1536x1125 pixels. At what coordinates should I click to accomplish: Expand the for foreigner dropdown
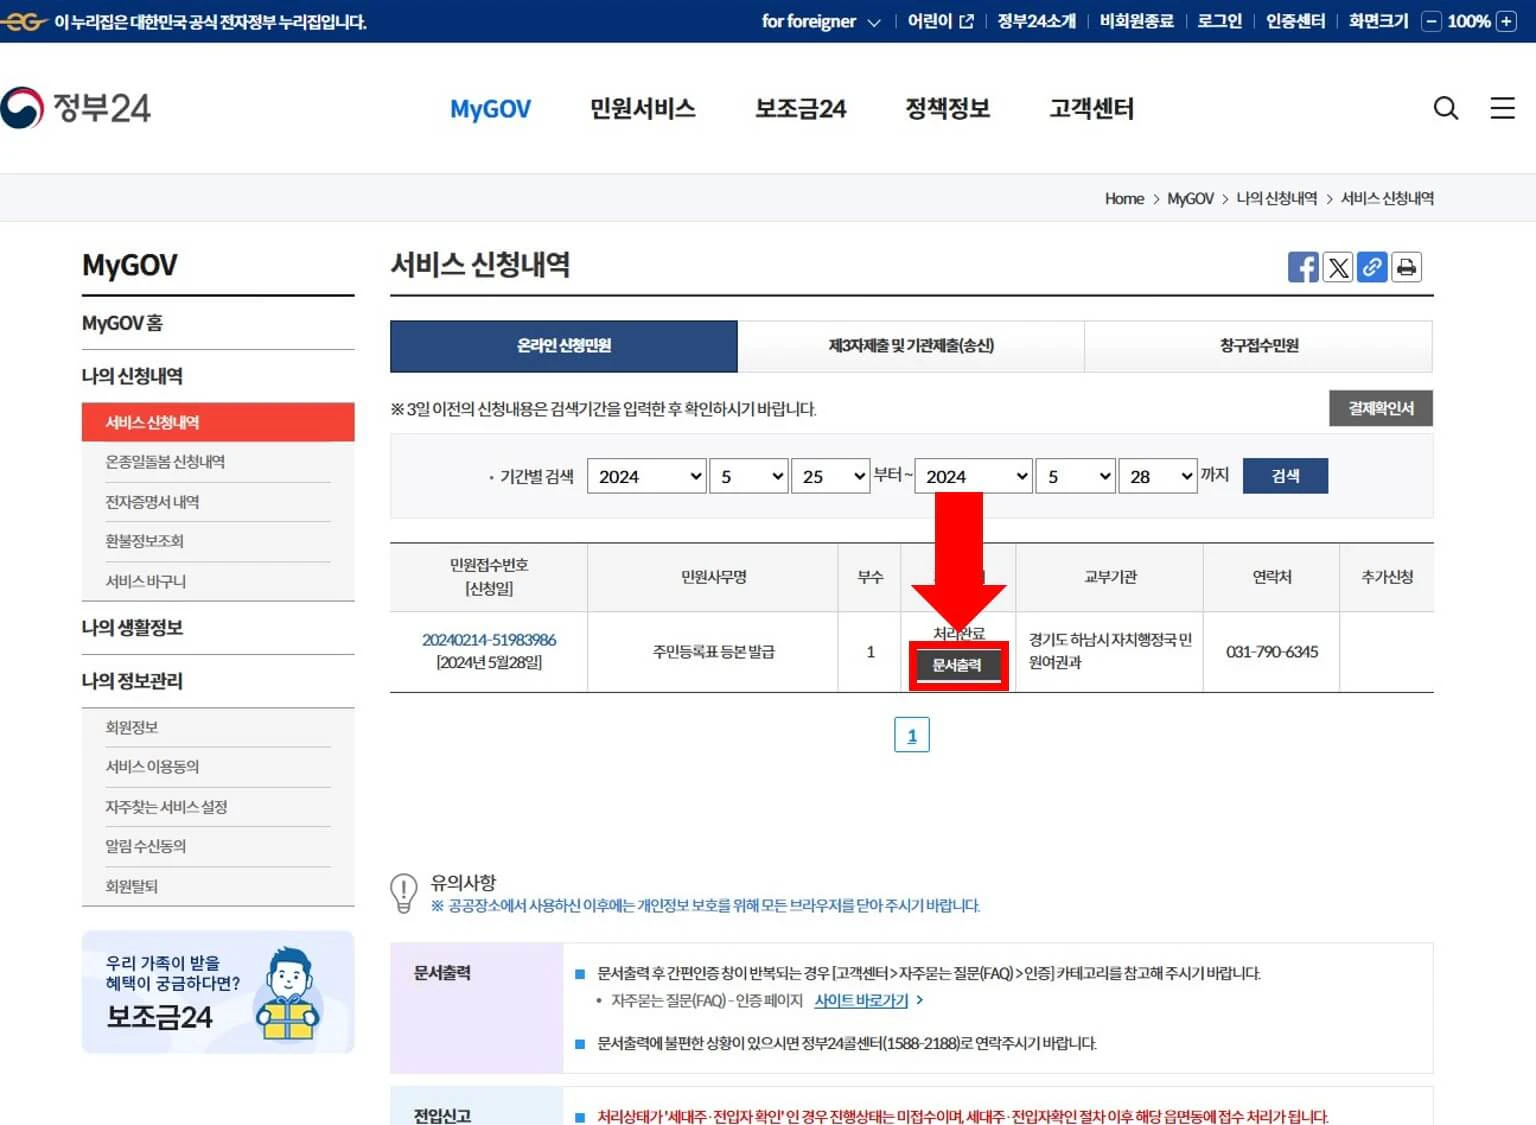click(875, 20)
